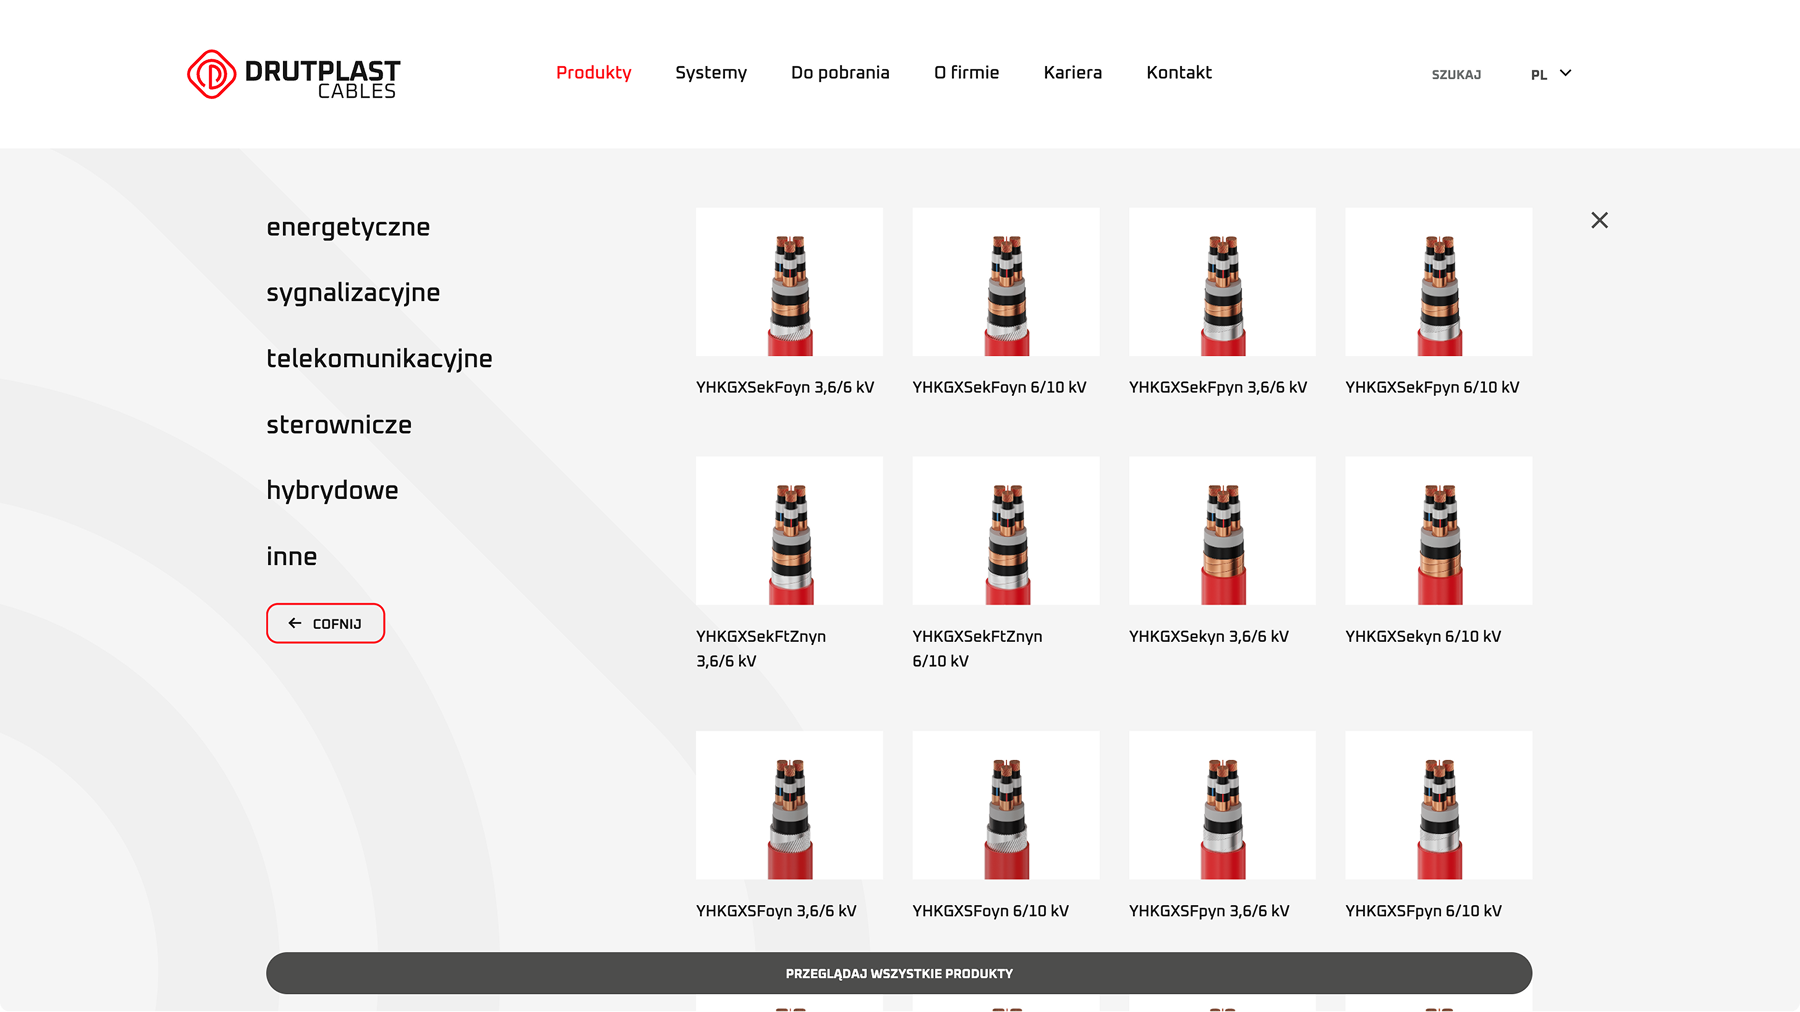Click the Drutplast Cables logo
Image resolution: width=1800 pixels, height=1012 pixels.
pos(293,75)
